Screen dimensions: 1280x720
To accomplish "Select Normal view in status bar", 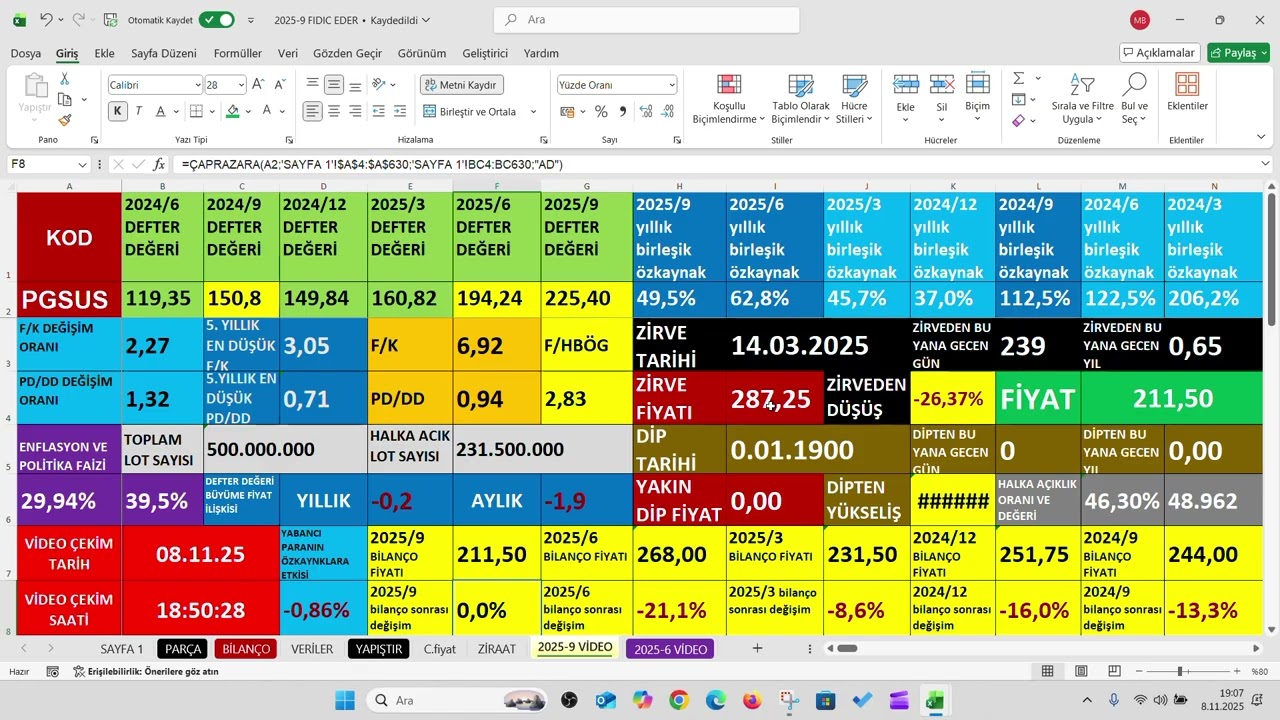I will click(1048, 672).
